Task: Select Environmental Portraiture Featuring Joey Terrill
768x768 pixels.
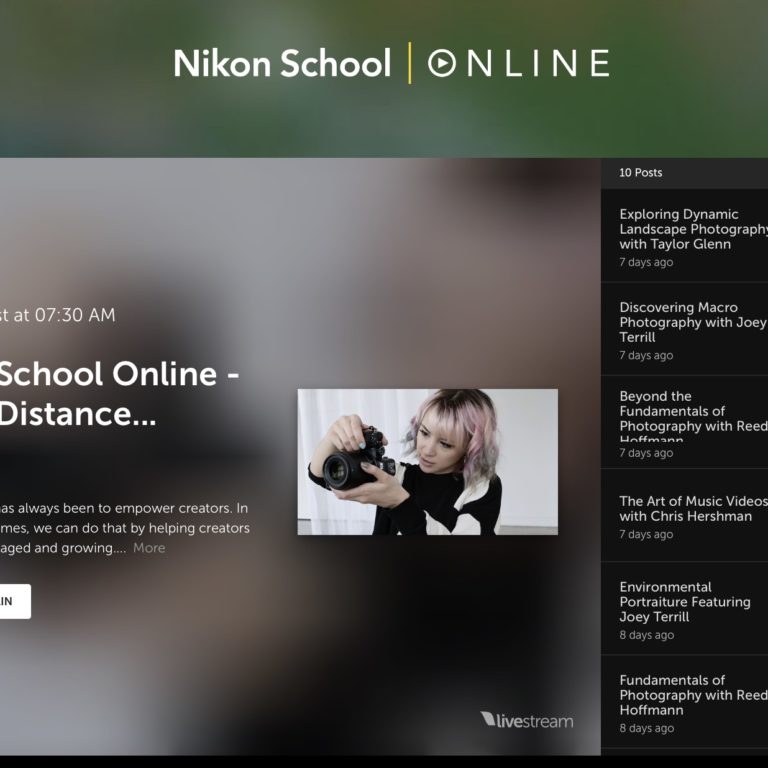Action: tap(684, 602)
